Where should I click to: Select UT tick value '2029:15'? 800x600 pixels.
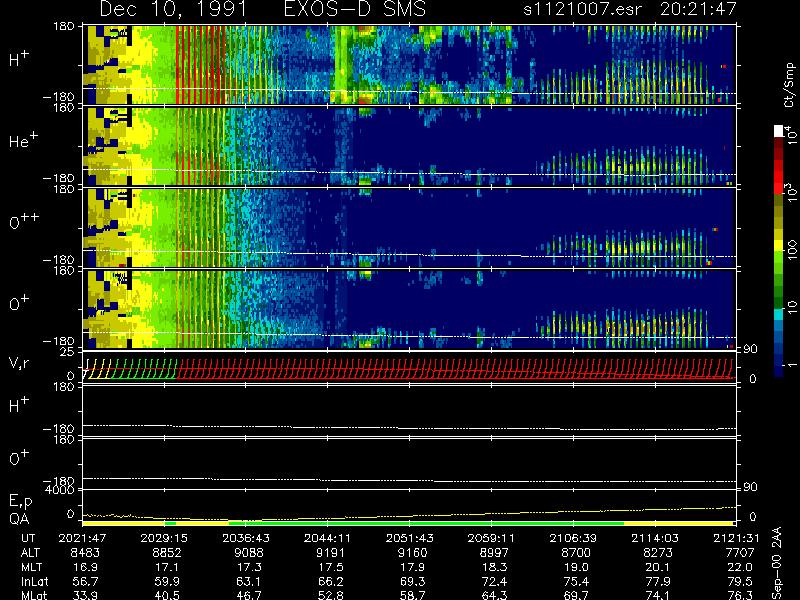click(164, 538)
